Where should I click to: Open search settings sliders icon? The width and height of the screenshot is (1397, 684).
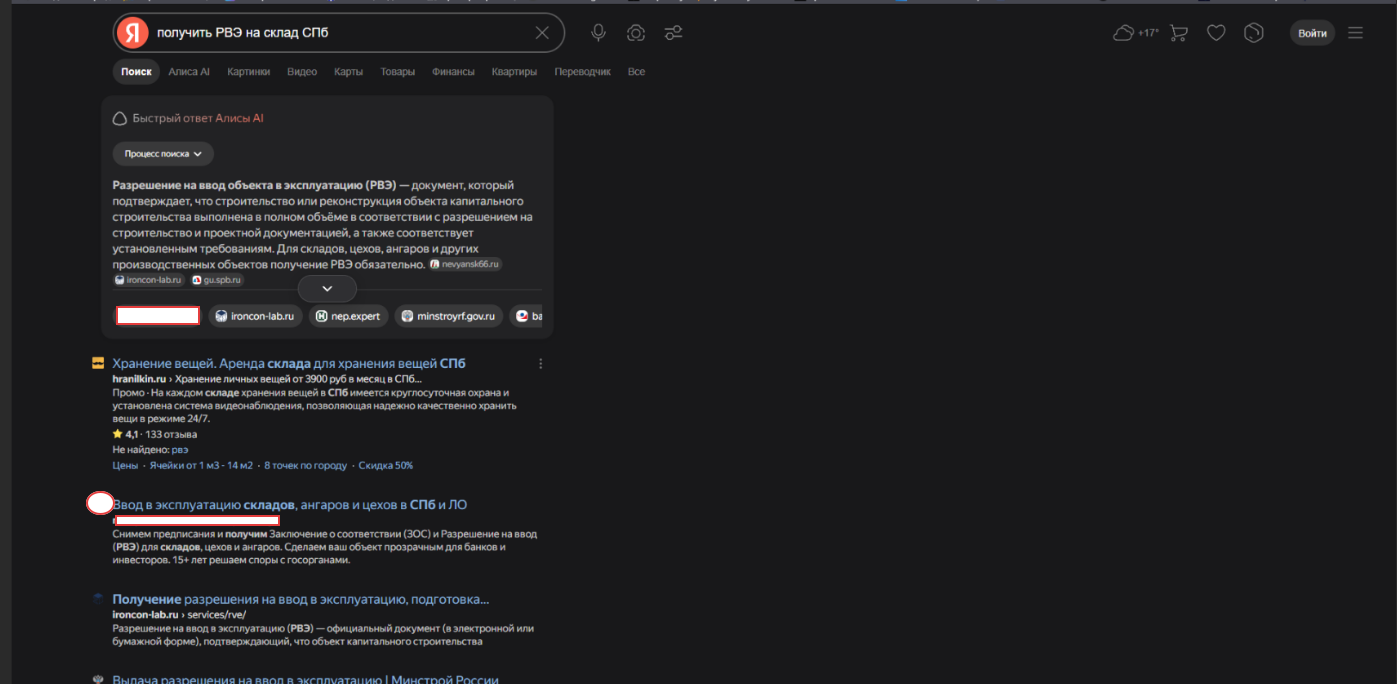coord(674,33)
